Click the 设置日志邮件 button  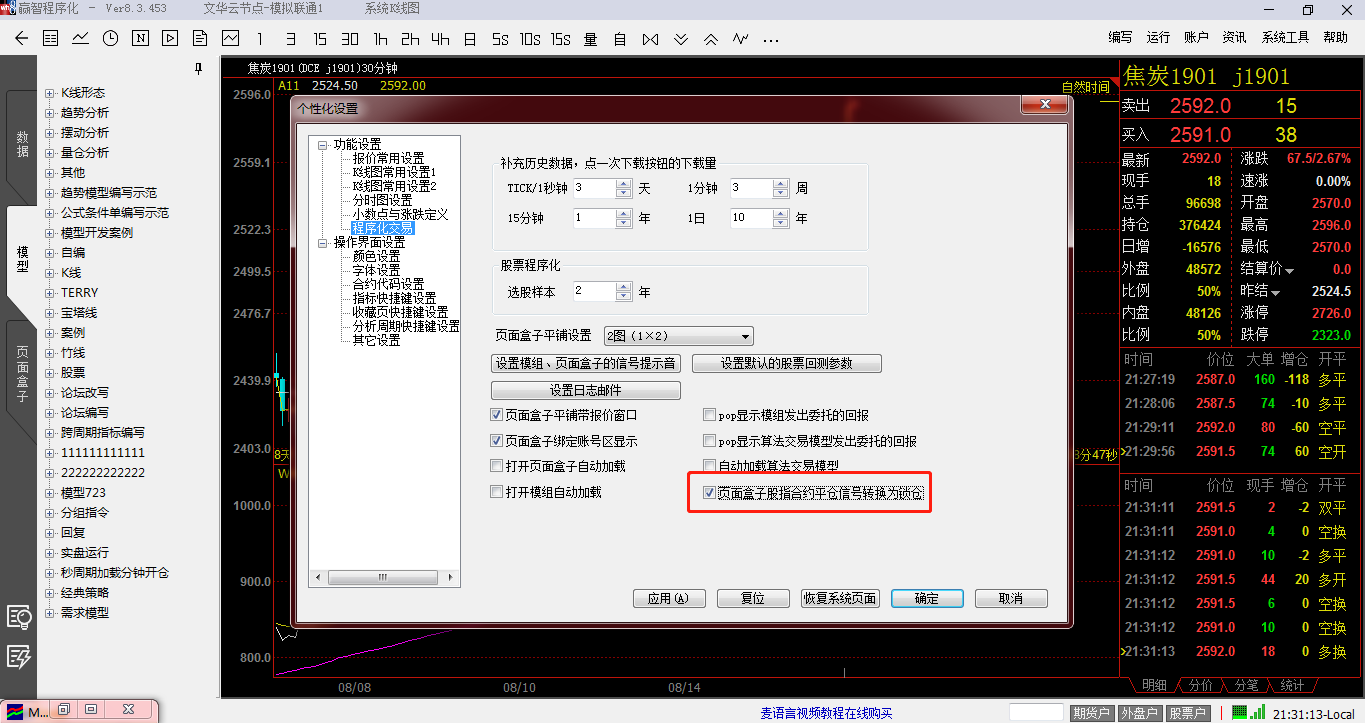(586, 390)
